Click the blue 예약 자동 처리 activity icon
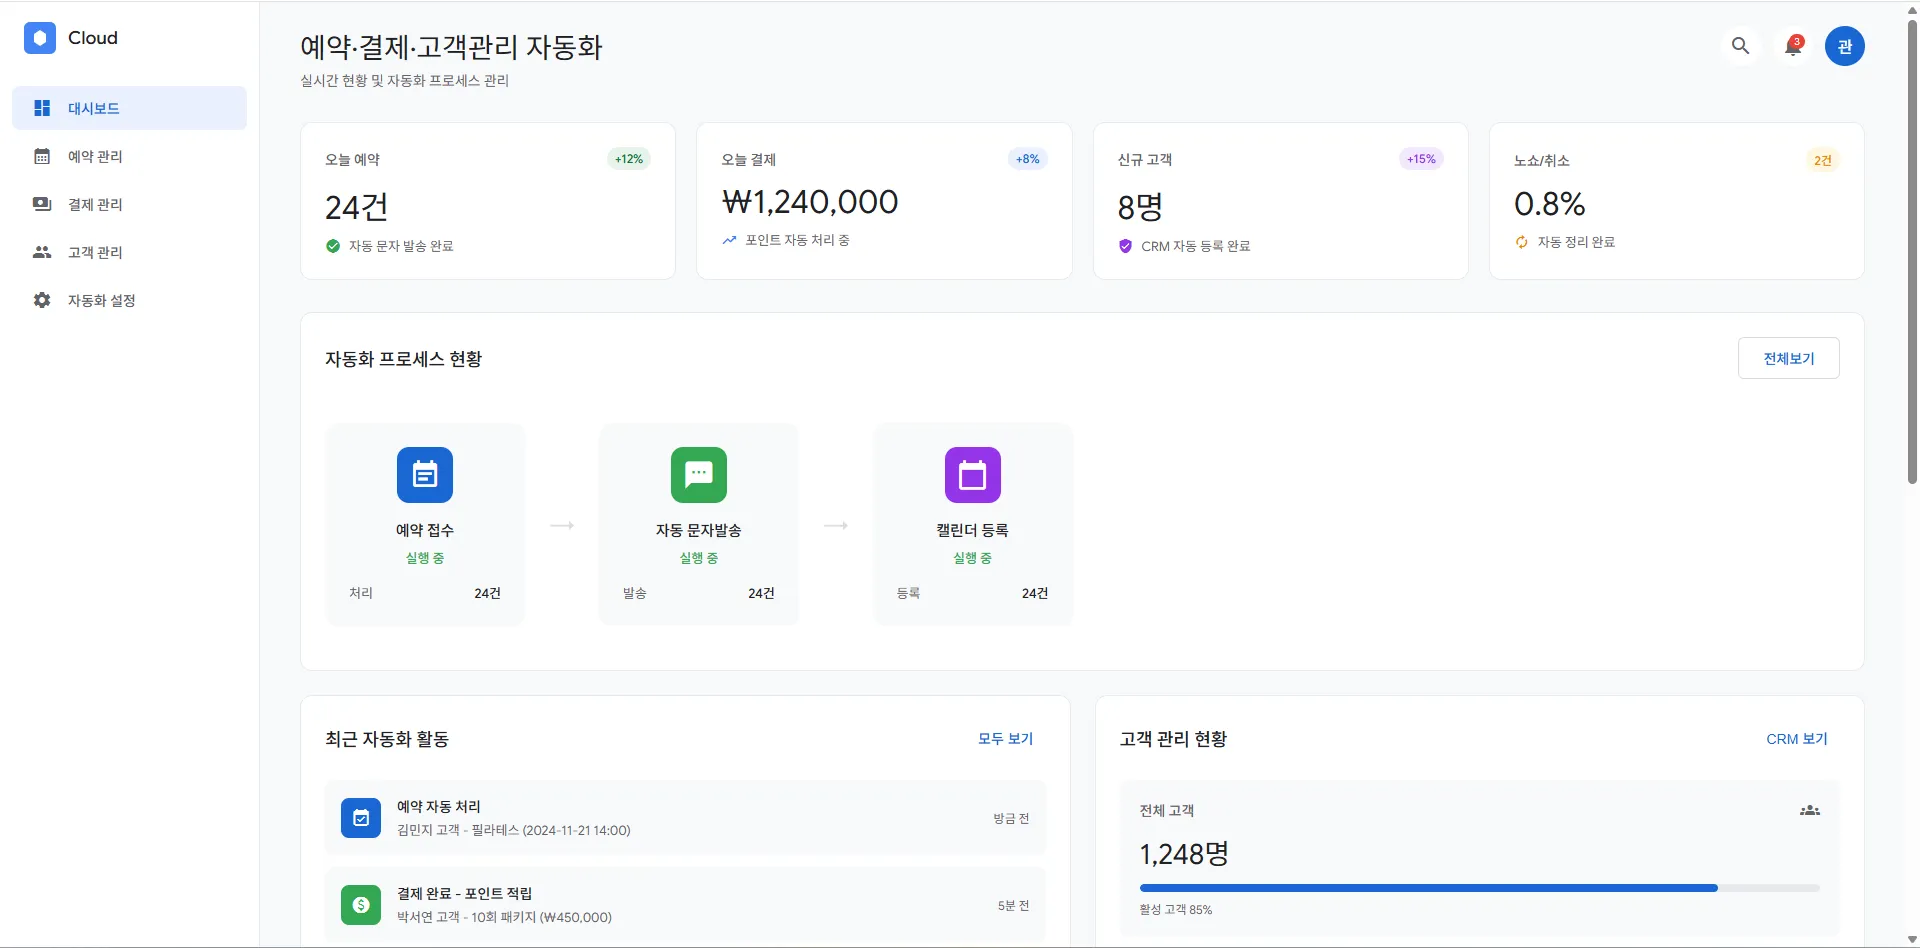The image size is (1920, 948). coord(361,818)
